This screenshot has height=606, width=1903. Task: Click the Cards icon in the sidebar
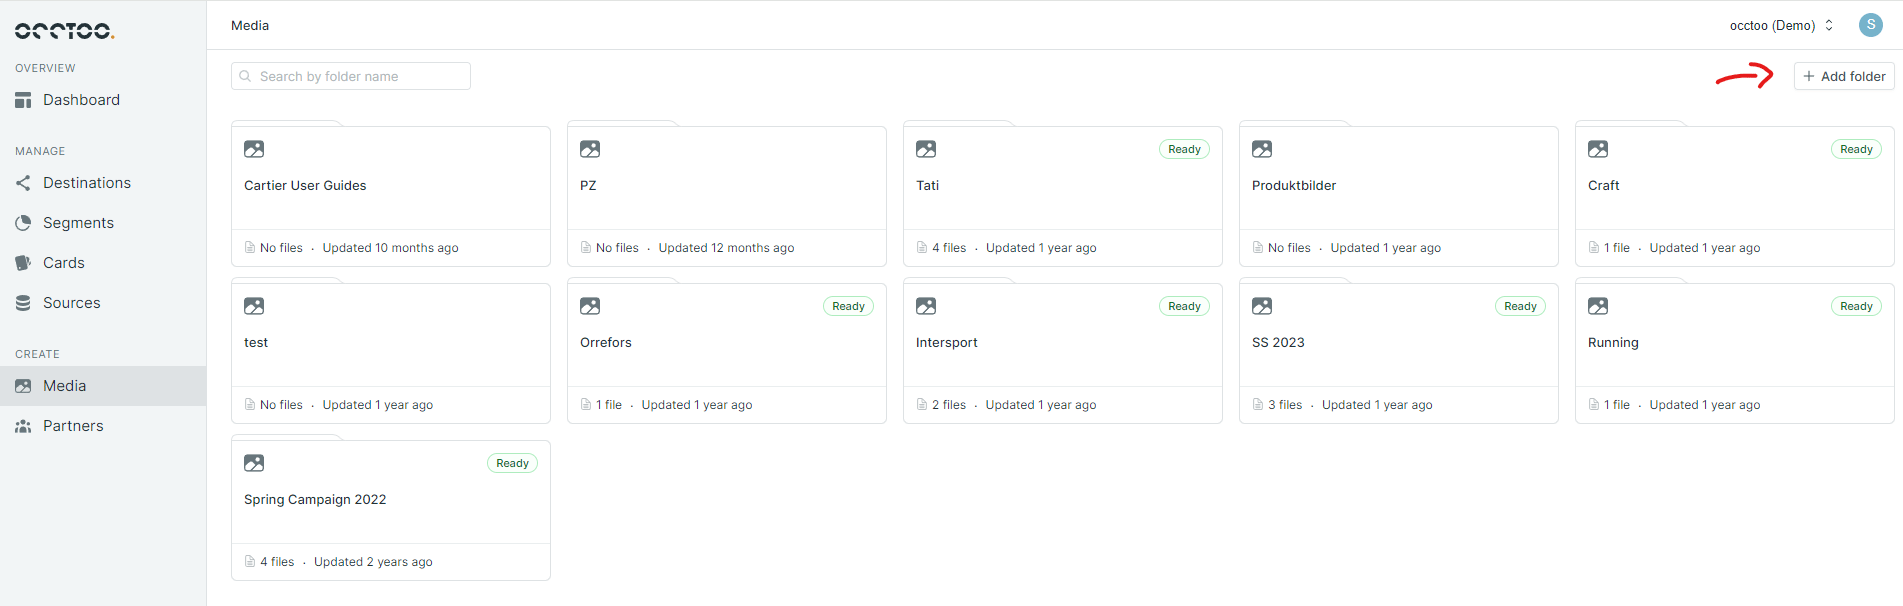point(23,263)
